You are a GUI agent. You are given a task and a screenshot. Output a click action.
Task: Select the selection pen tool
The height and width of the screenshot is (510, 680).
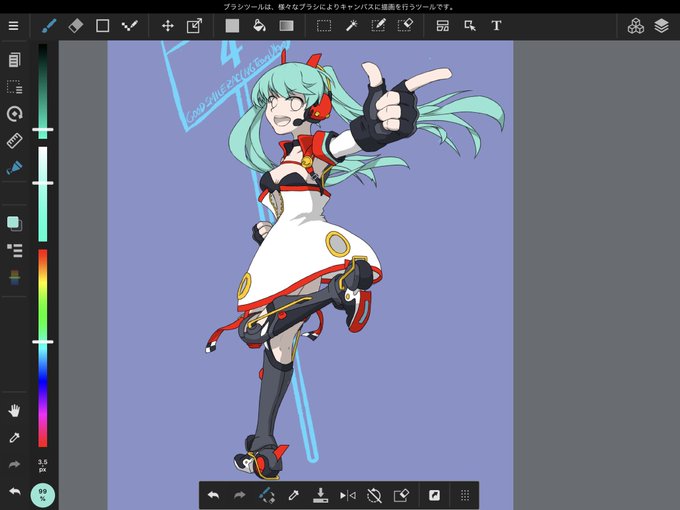coord(378,26)
